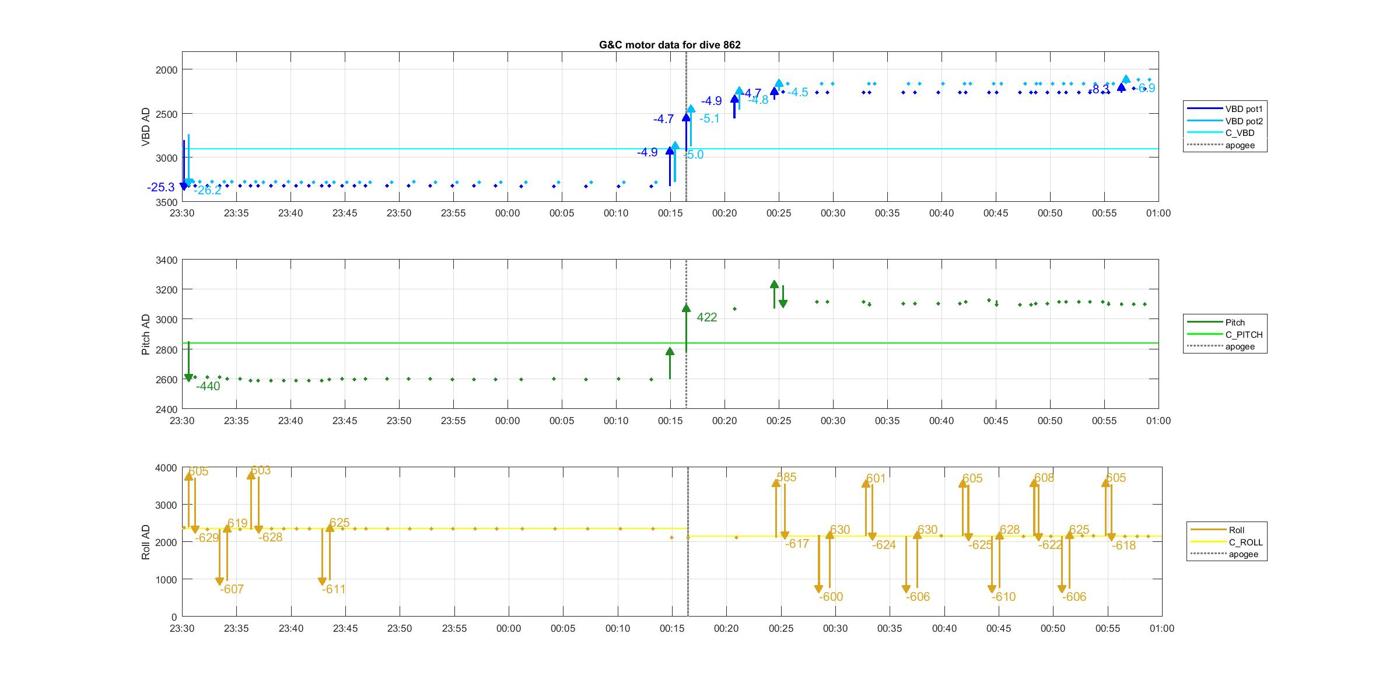The image size is (1400, 693).
Task: Click the "Pitch AD" y-axis label
Action: point(146,335)
